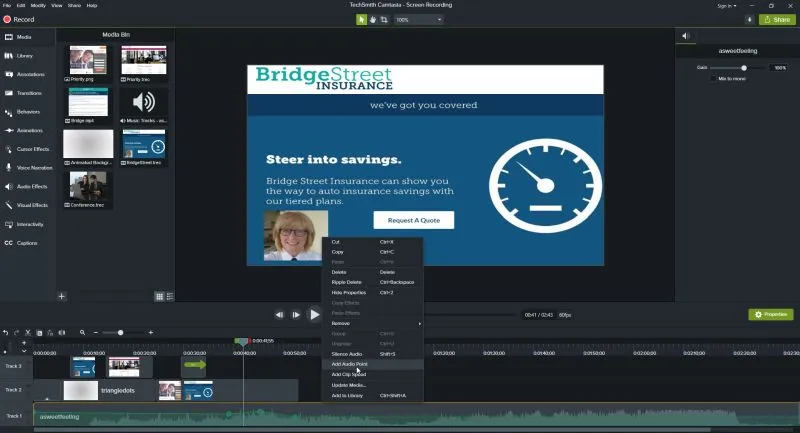
Task: Open the Interactivity tab
Action: pos(28,224)
